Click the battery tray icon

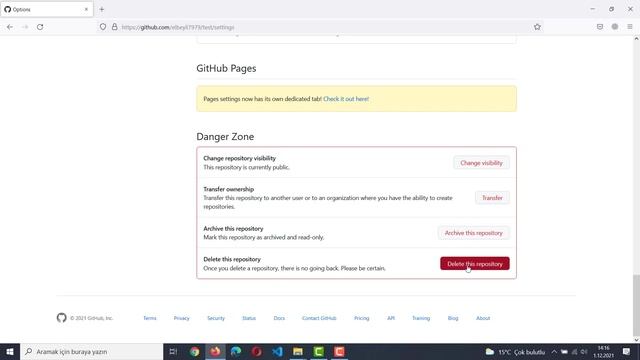pyautogui.click(x=564, y=351)
